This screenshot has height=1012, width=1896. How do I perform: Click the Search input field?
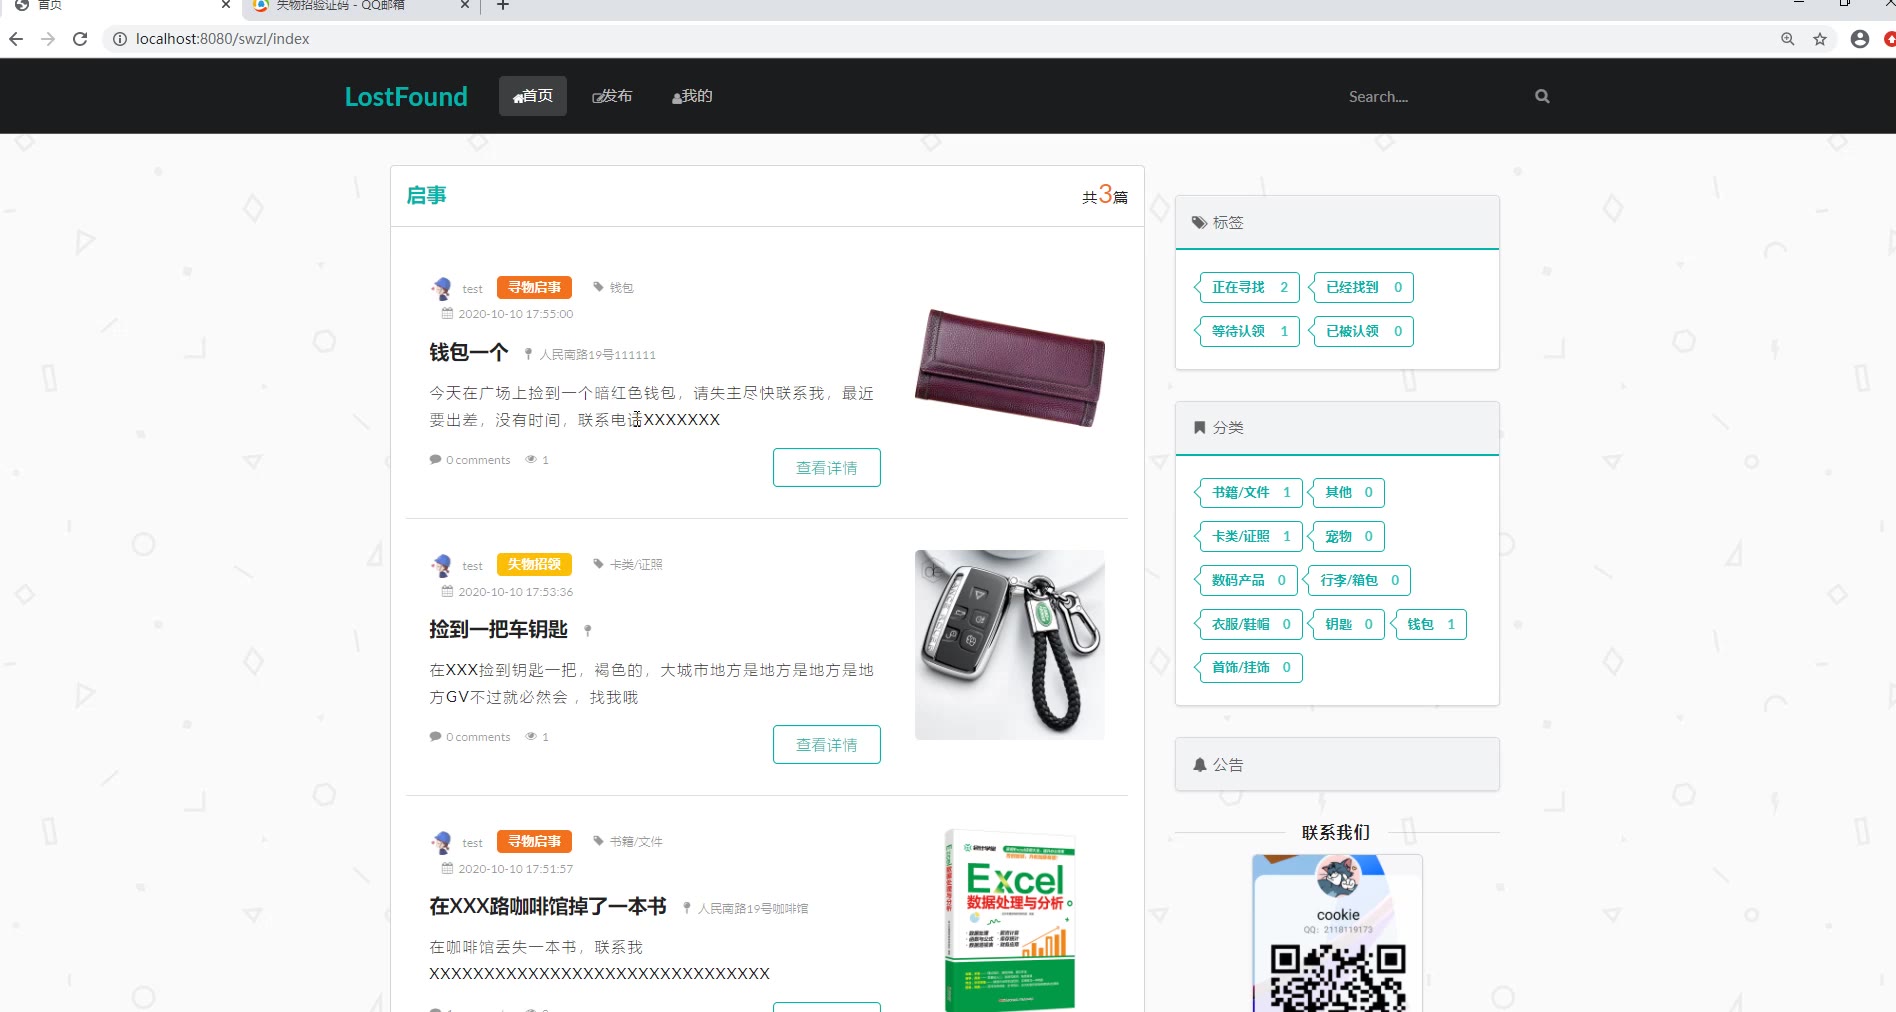[x=1432, y=96]
